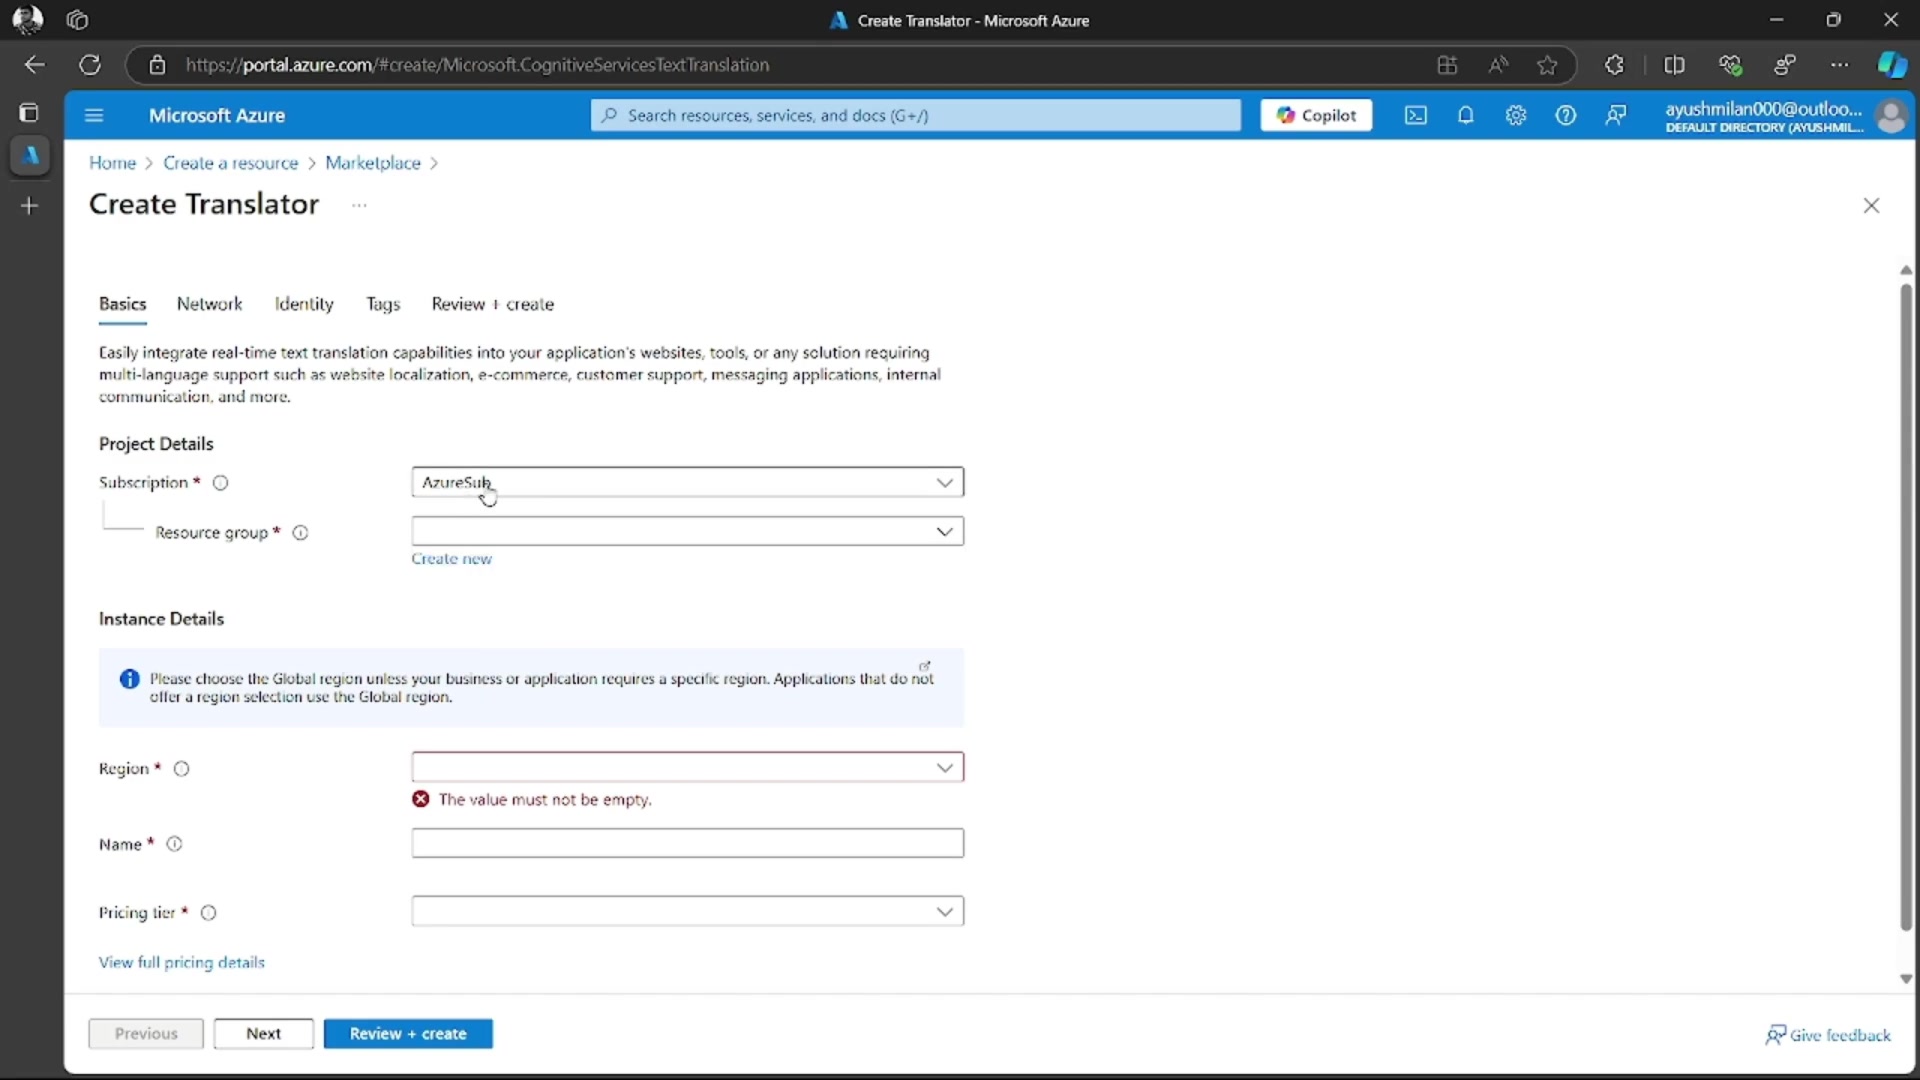This screenshot has width=1920, height=1080.
Task: Open the portal menu hamburger icon
Action: tap(94, 115)
